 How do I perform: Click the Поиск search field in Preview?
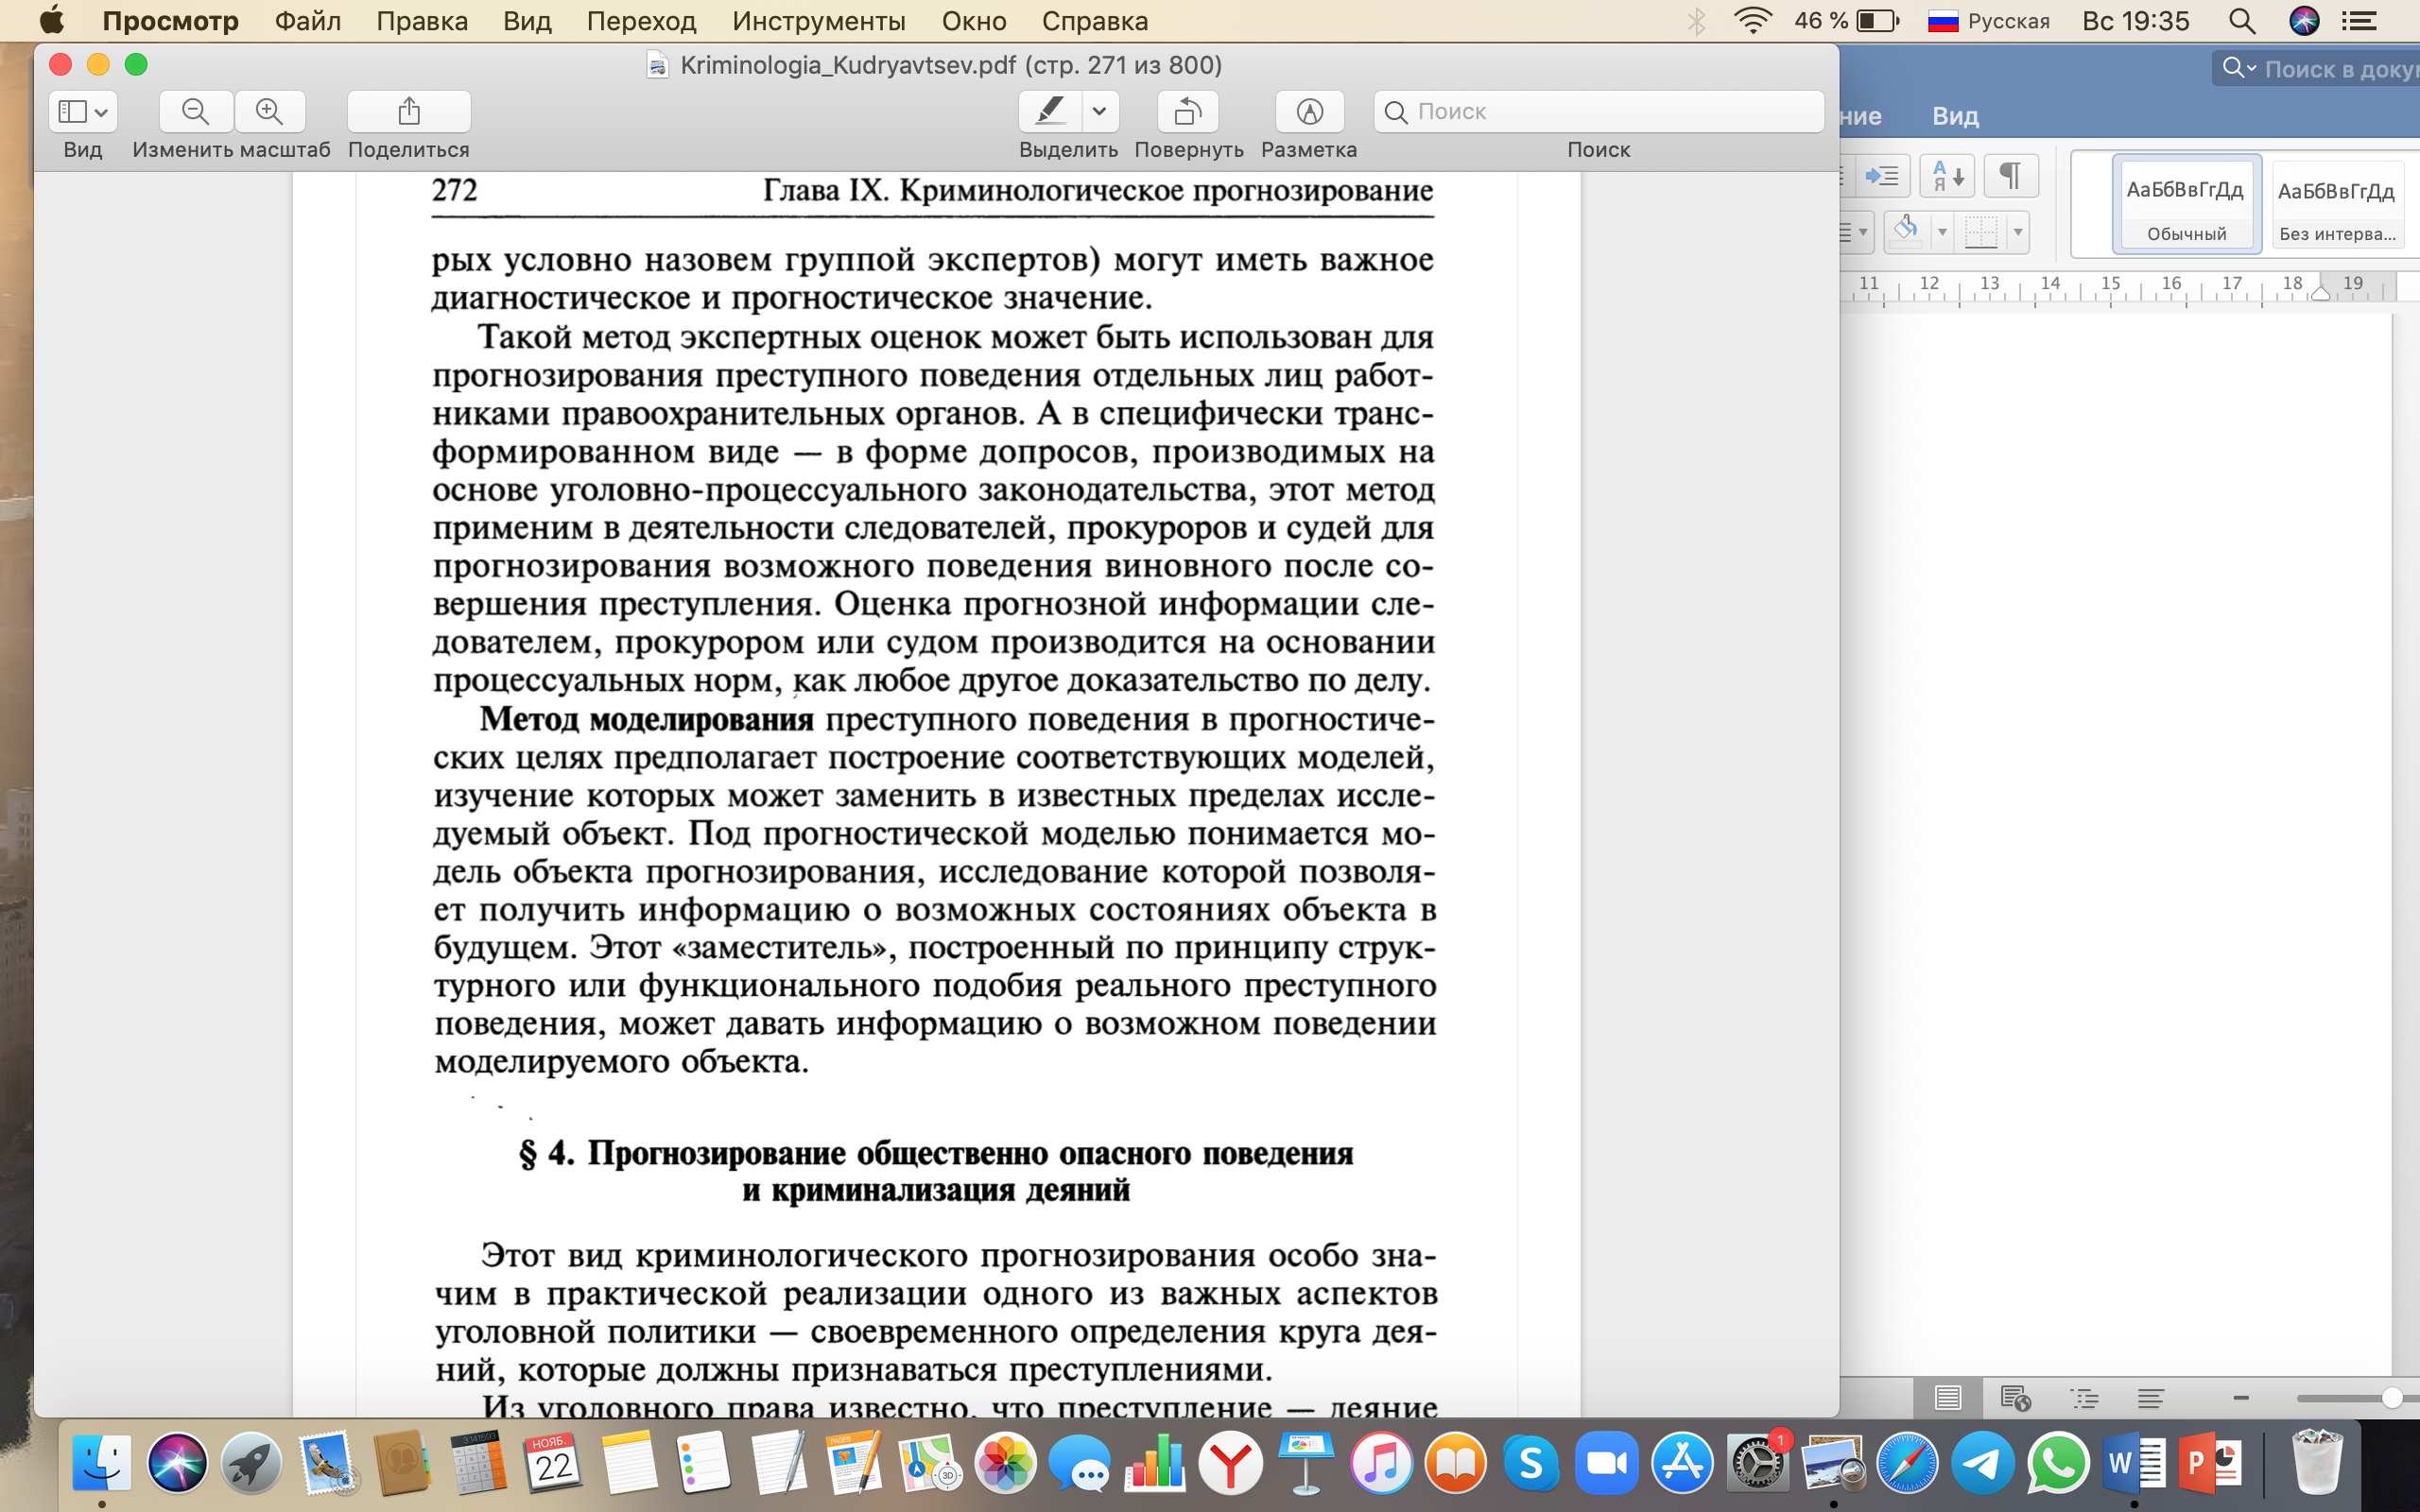[x=1598, y=111]
